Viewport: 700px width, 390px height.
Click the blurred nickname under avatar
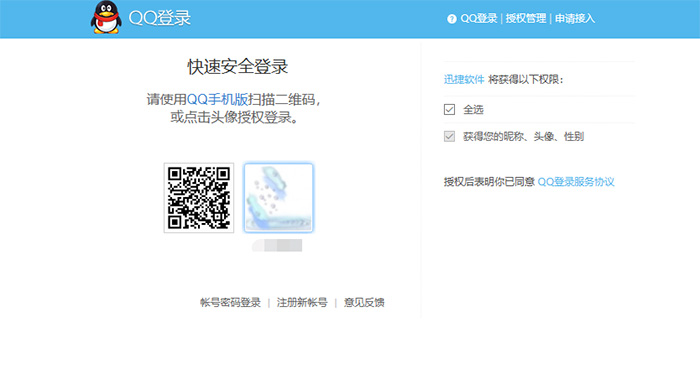coord(277,245)
